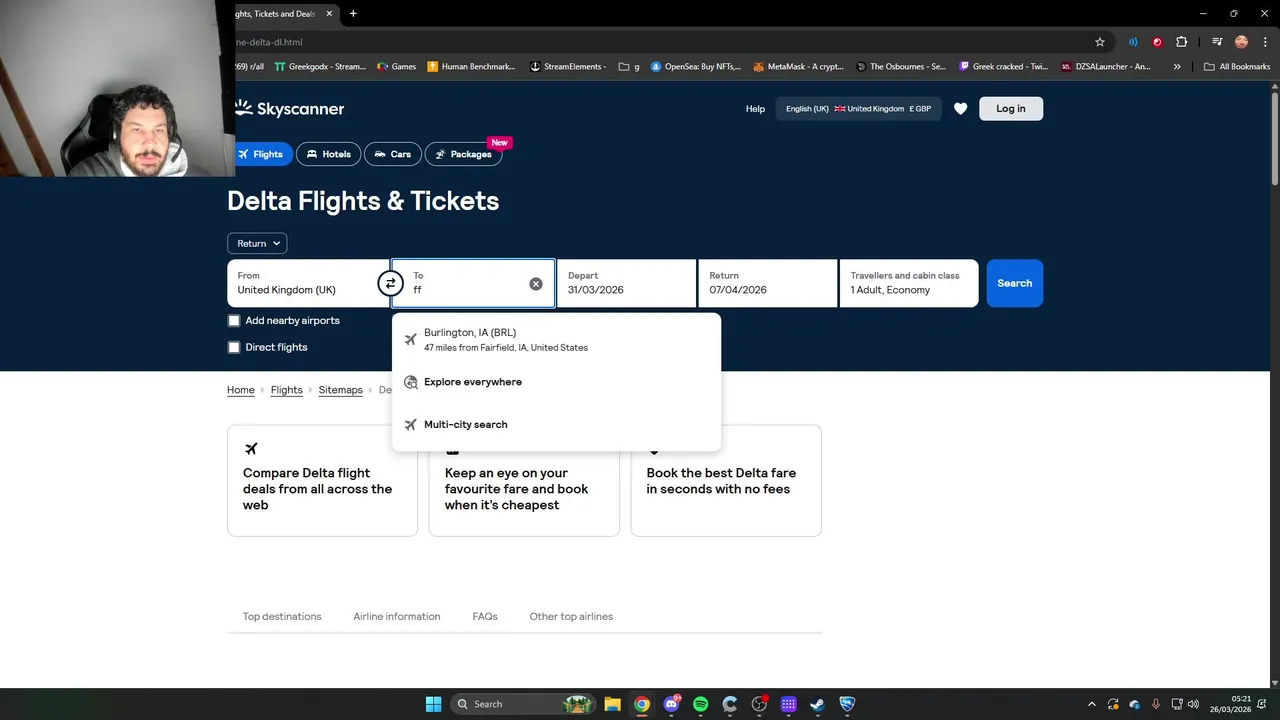Choose Explore everywhere suggestion
The width and height of the screenshot is (1280, 720).
point(556,382)
